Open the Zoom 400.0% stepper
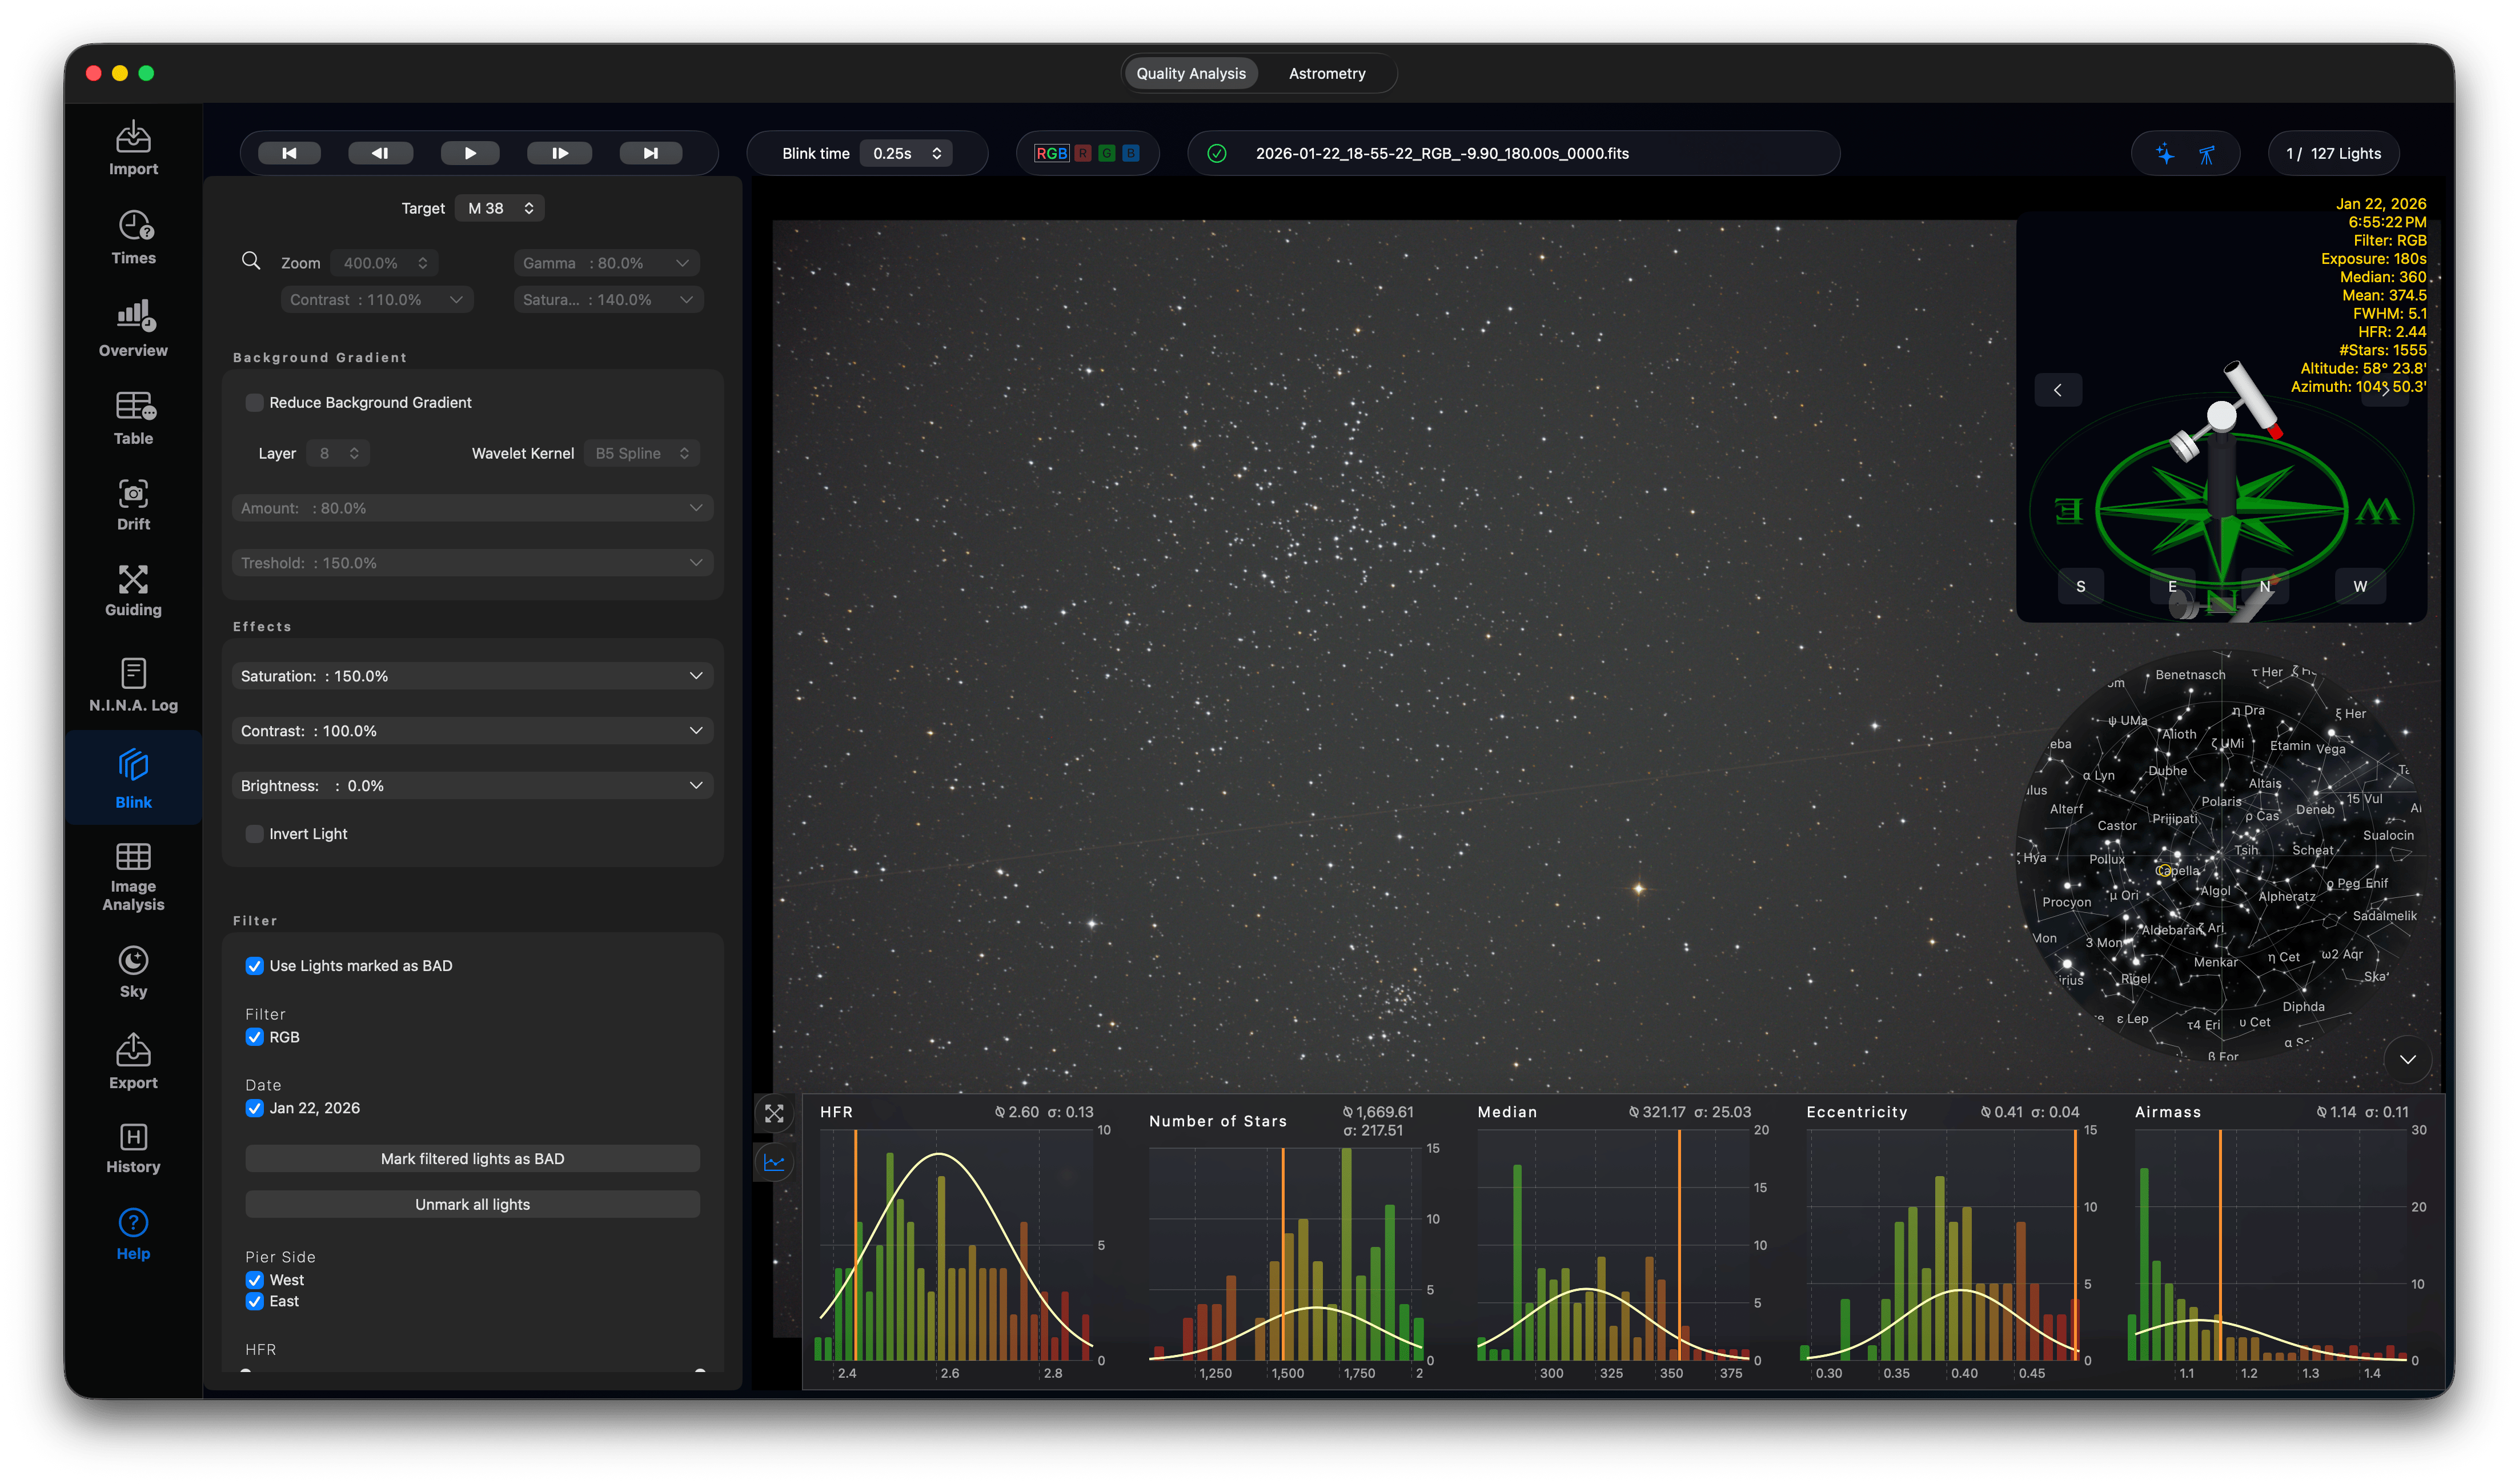Viewport: 2519px width, 1484px height. pyautogui.click(x=384, y=263)
